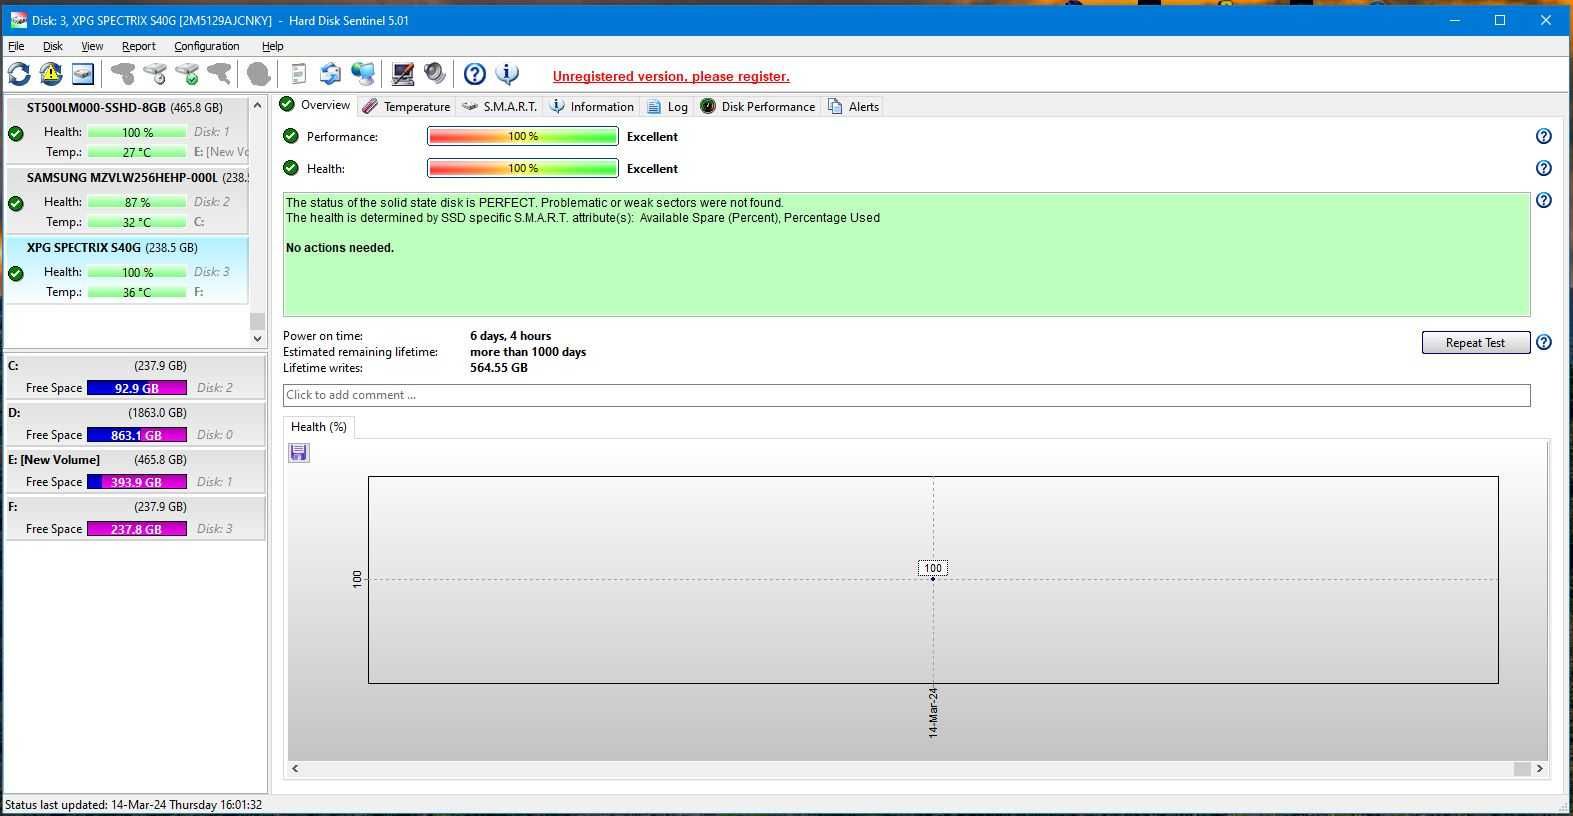Image resolution: width=1573 pixels, height=816 pixels.
Task: Click disk list scroll down arrow
Action: [x=257, y=339]
